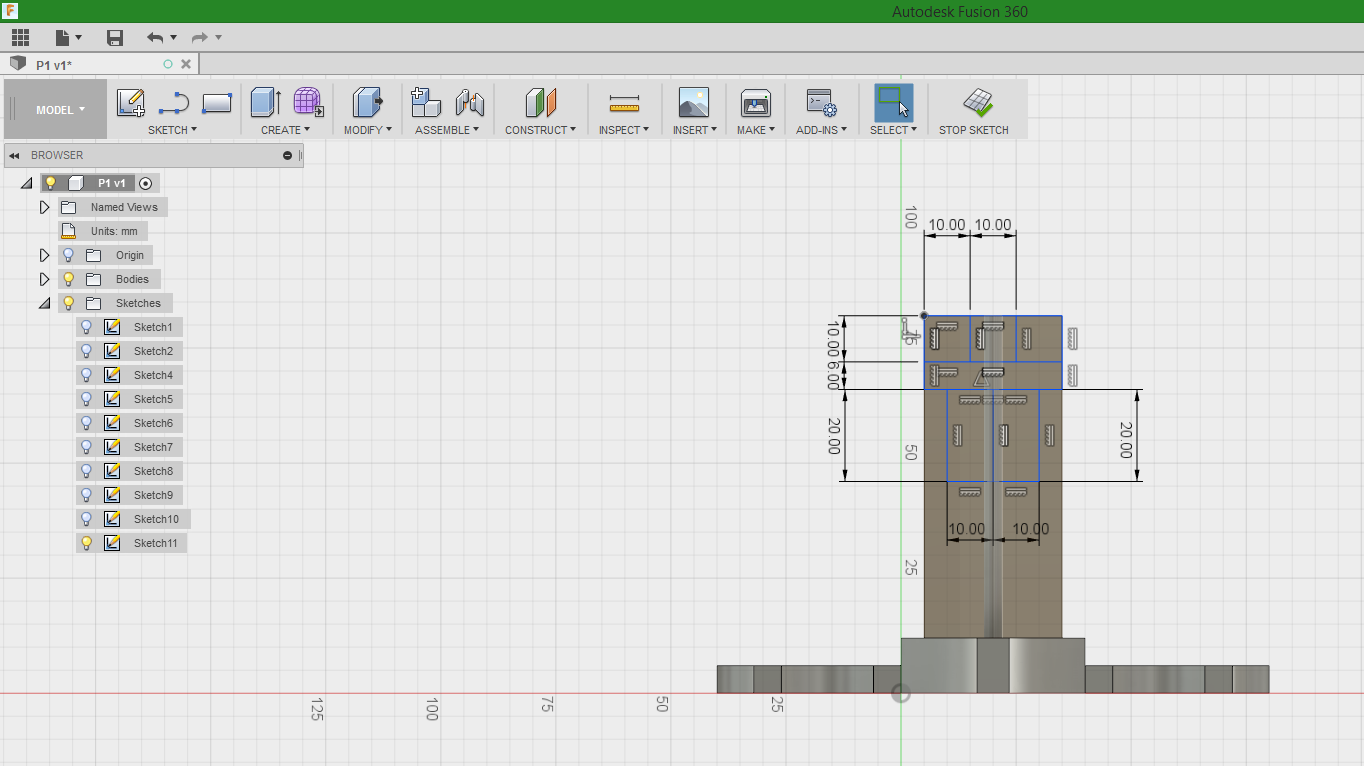This screenshot has height=766, width=1364.
Task: Select the Rectangle sketch tool icon
Action: [217, 102]
